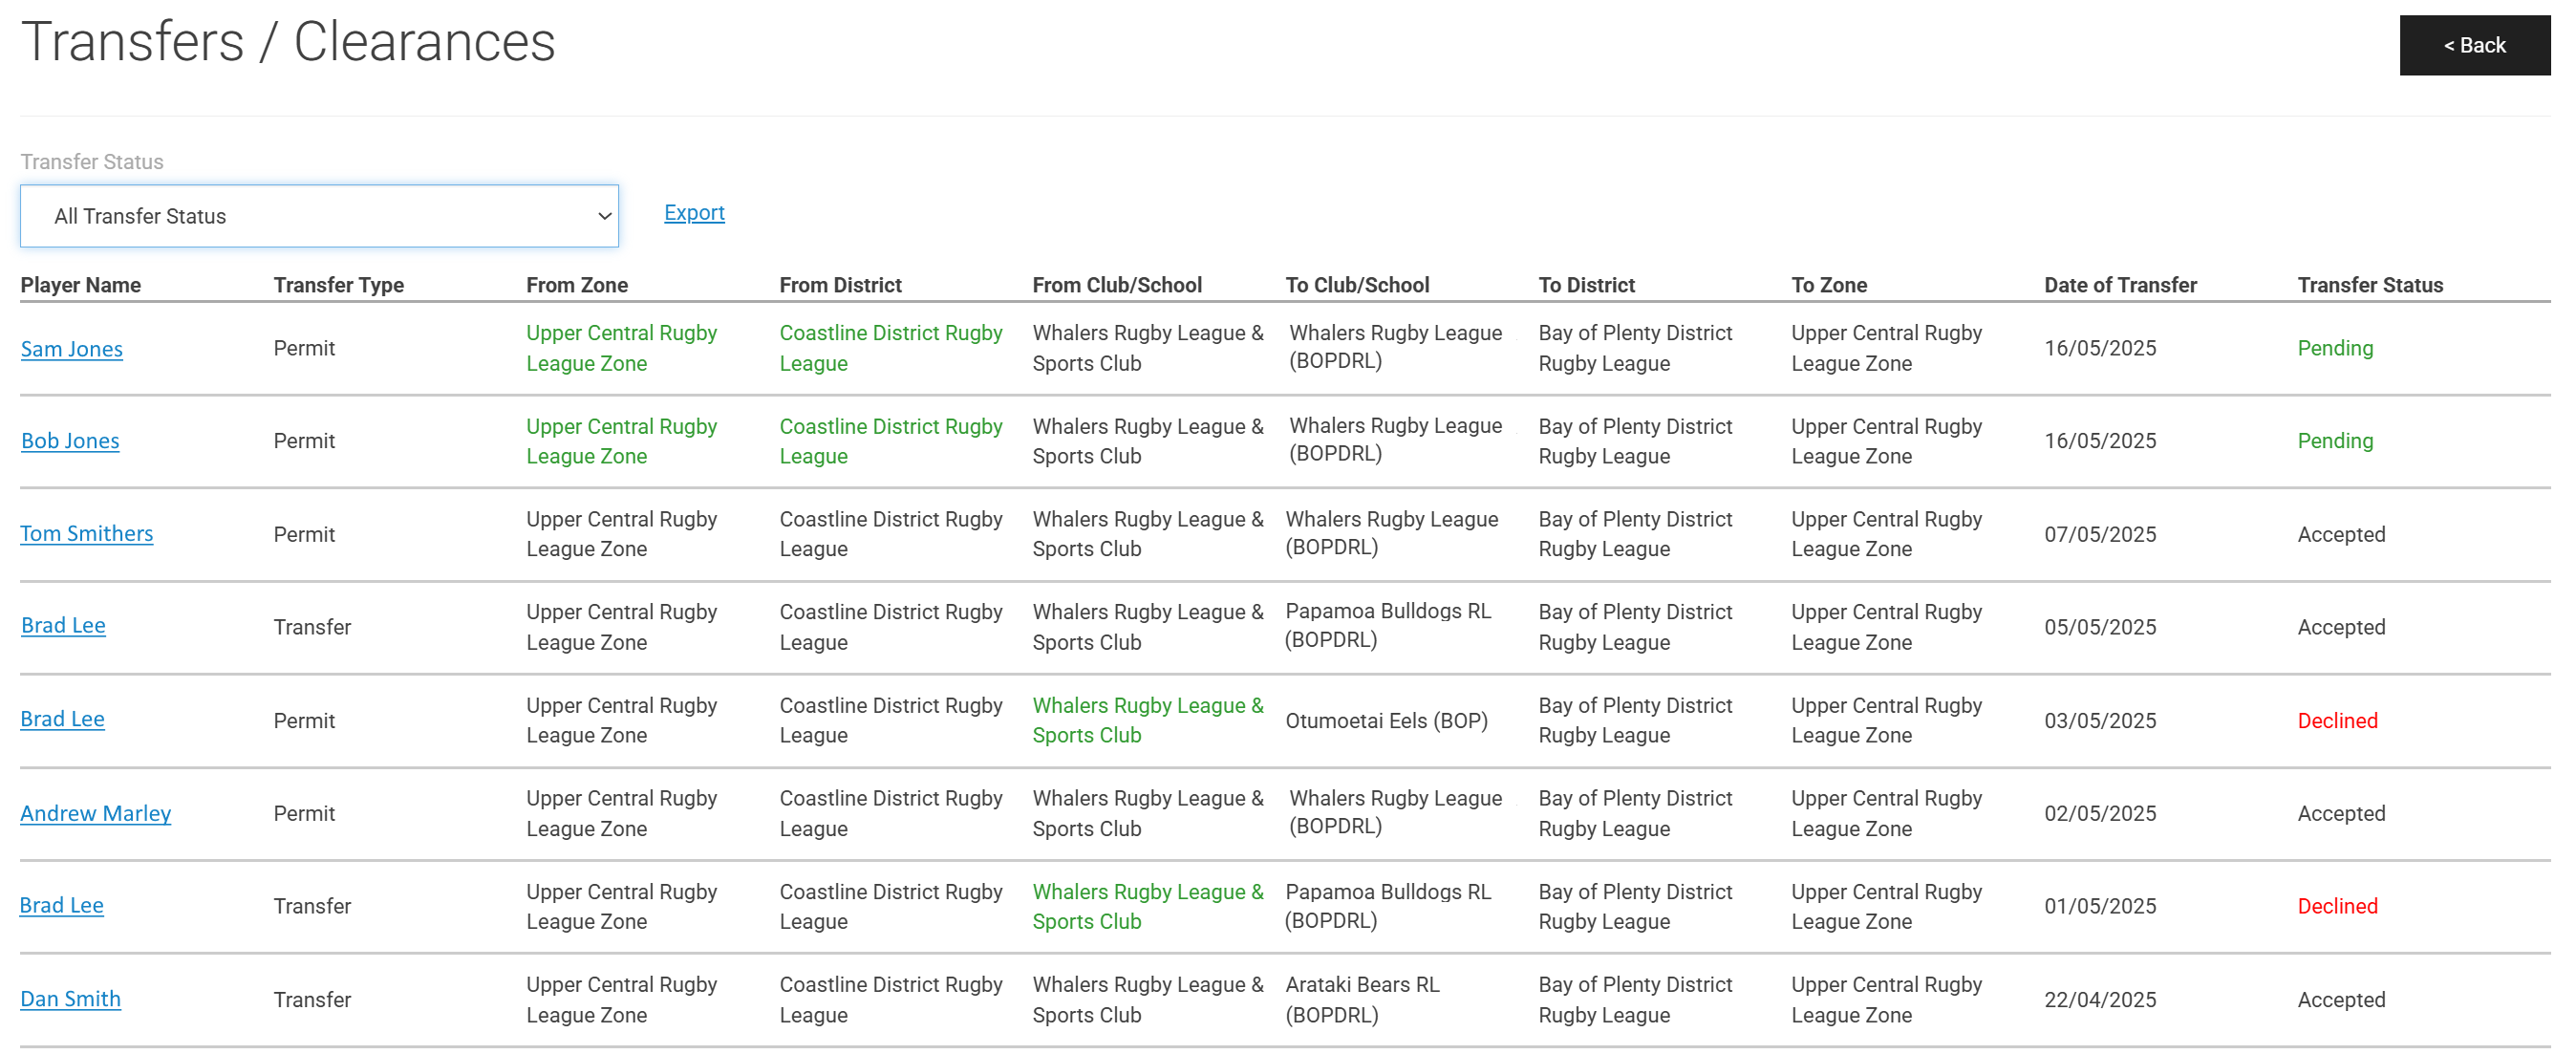Click the Player Name column header
The height and width of the screenshot is (1054, 2576).
(x=81, y=285)
